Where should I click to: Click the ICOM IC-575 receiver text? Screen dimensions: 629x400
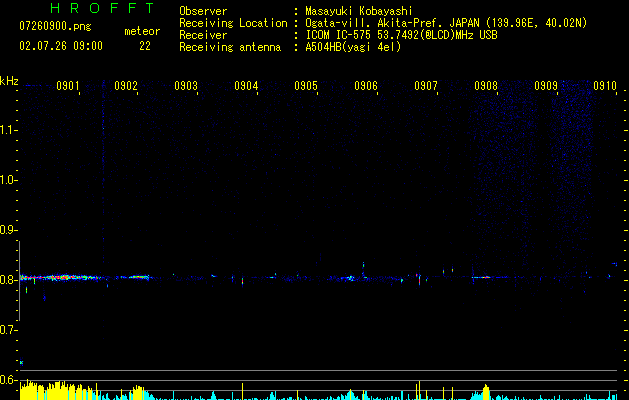point(401,35)
